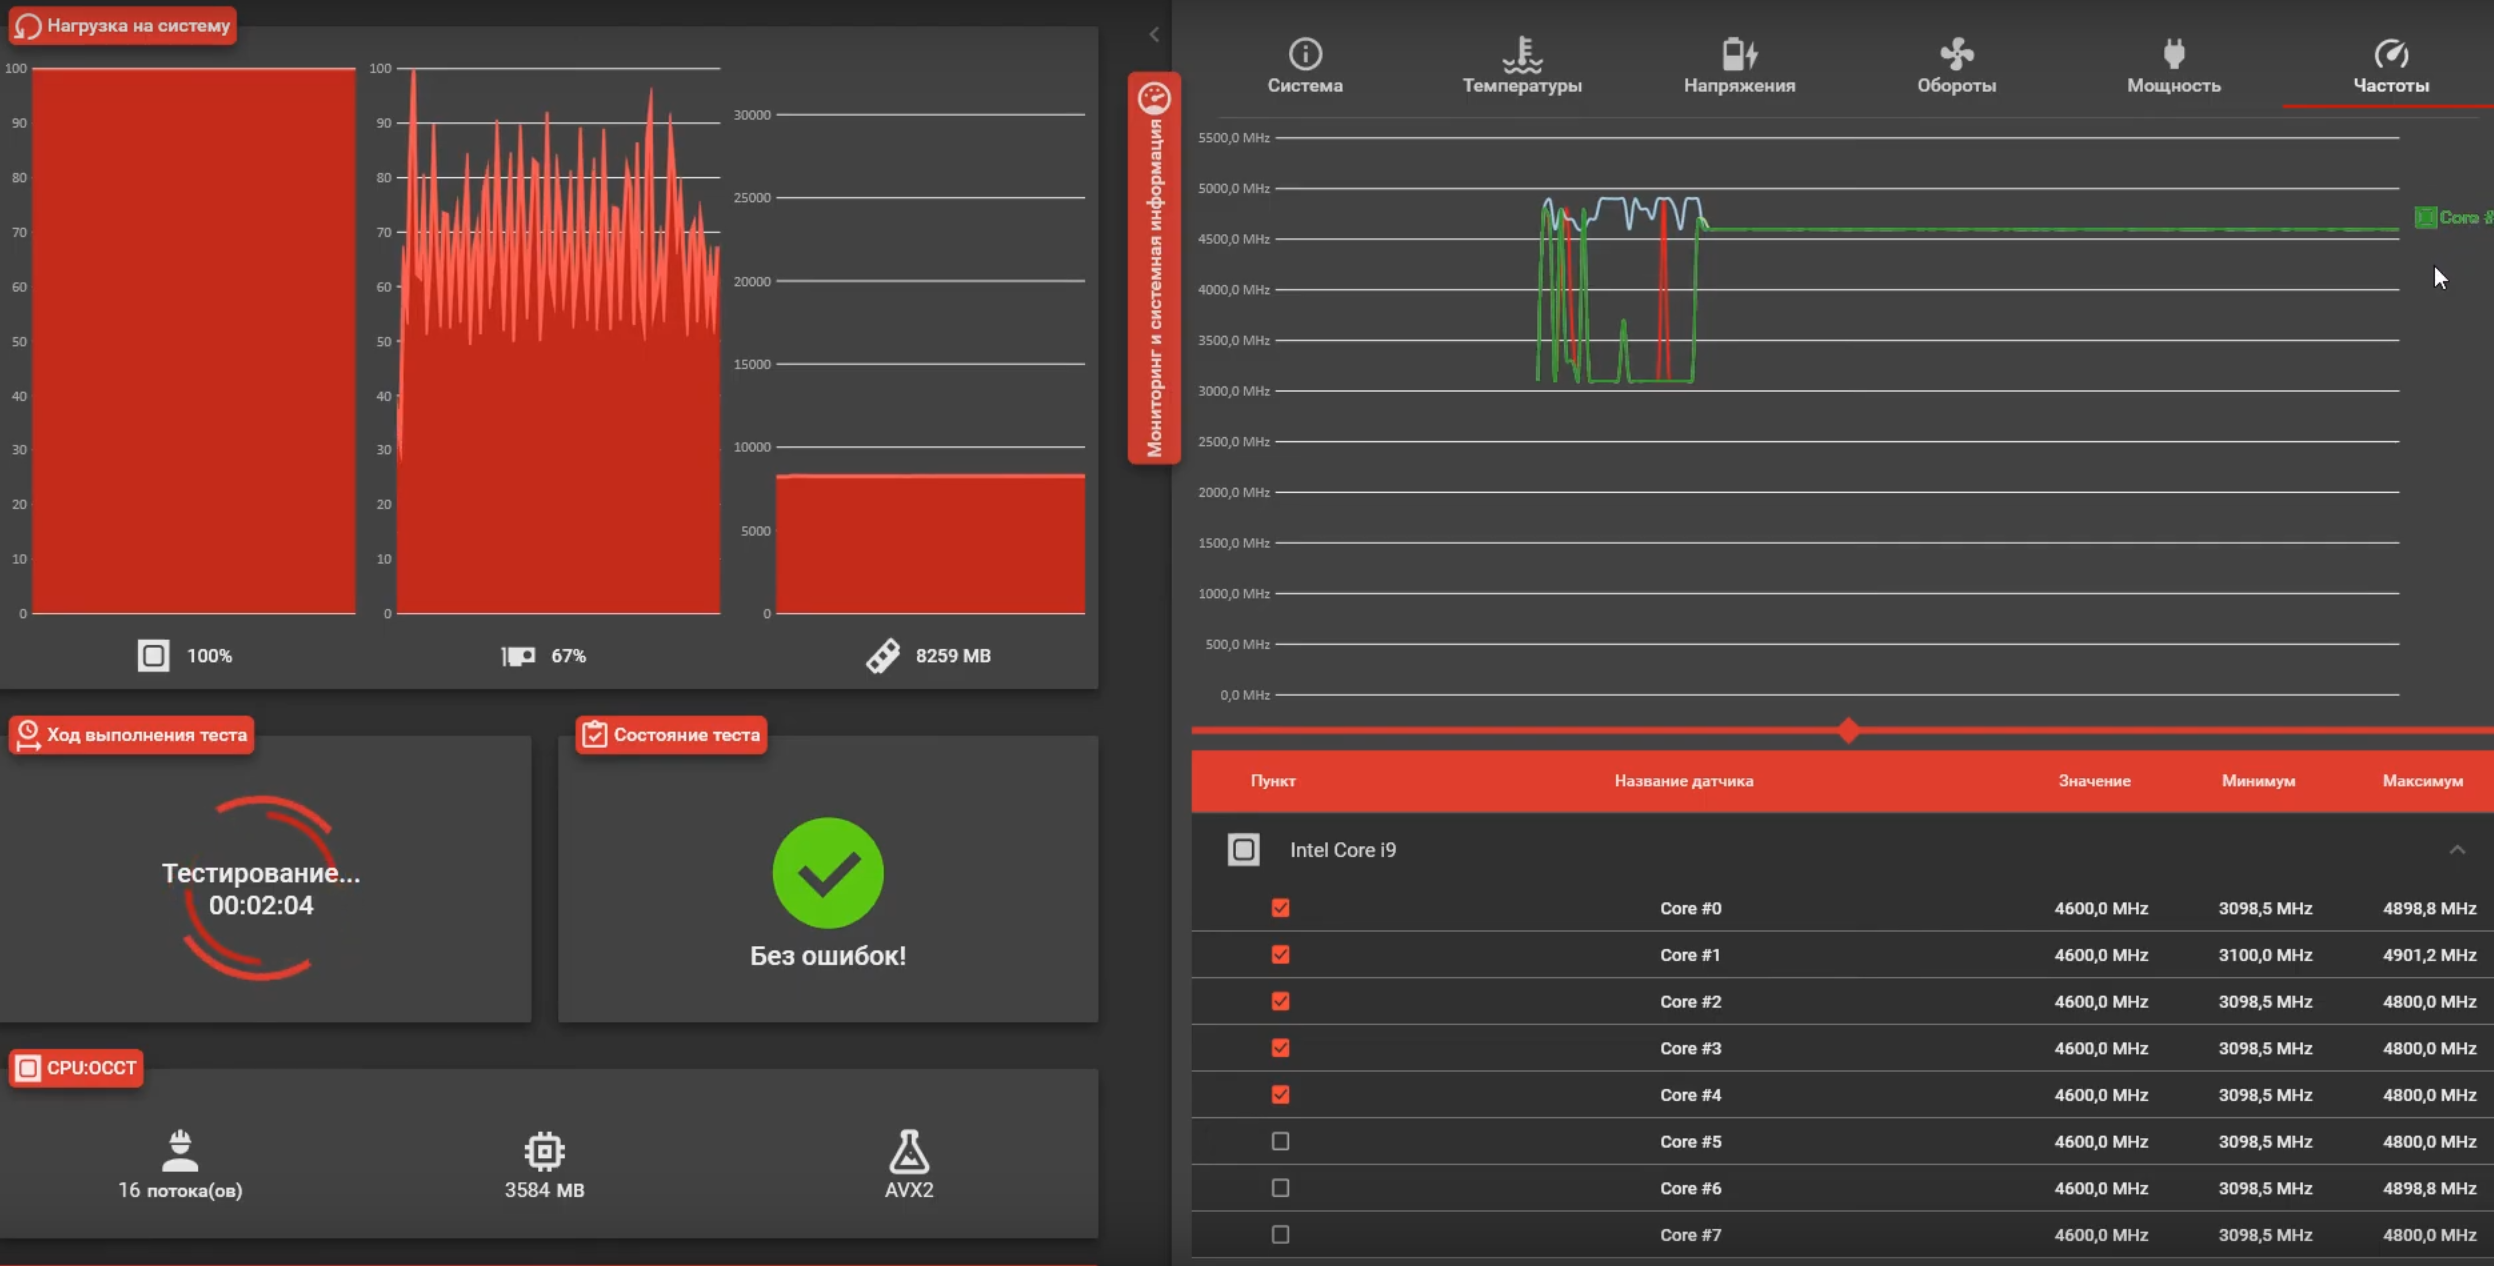The height and width of the screenshot is (1266, 2494).
Task: Uncheck the Core #0 checkbox
Action: tap(1280, 908)
